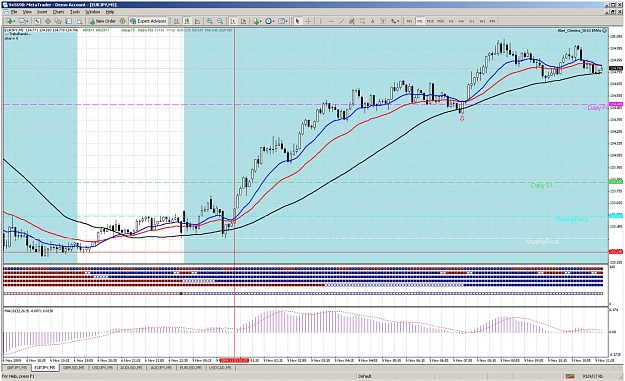
Task: Click the New Order button
Action: [102, 21]
